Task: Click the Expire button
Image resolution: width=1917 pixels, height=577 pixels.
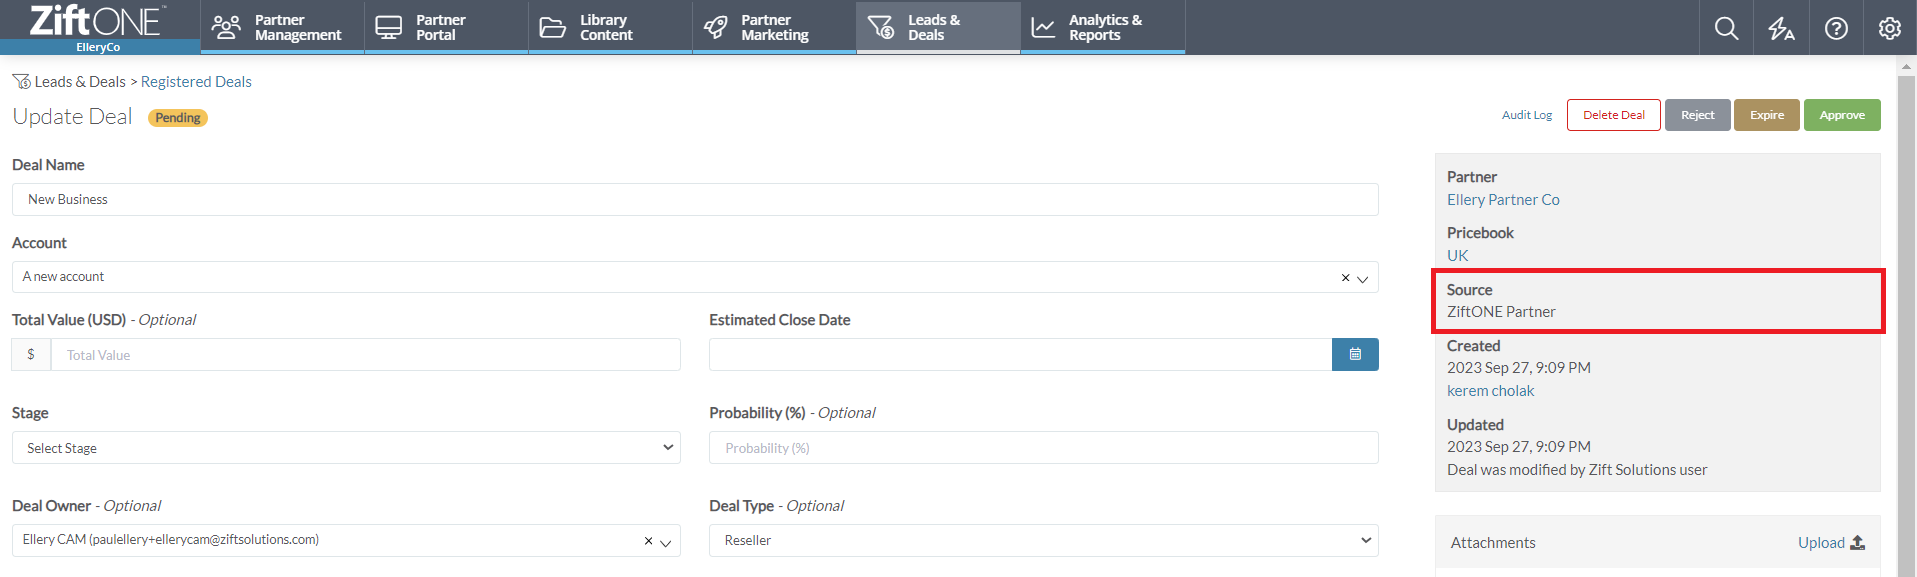Action: (1767, 115)
